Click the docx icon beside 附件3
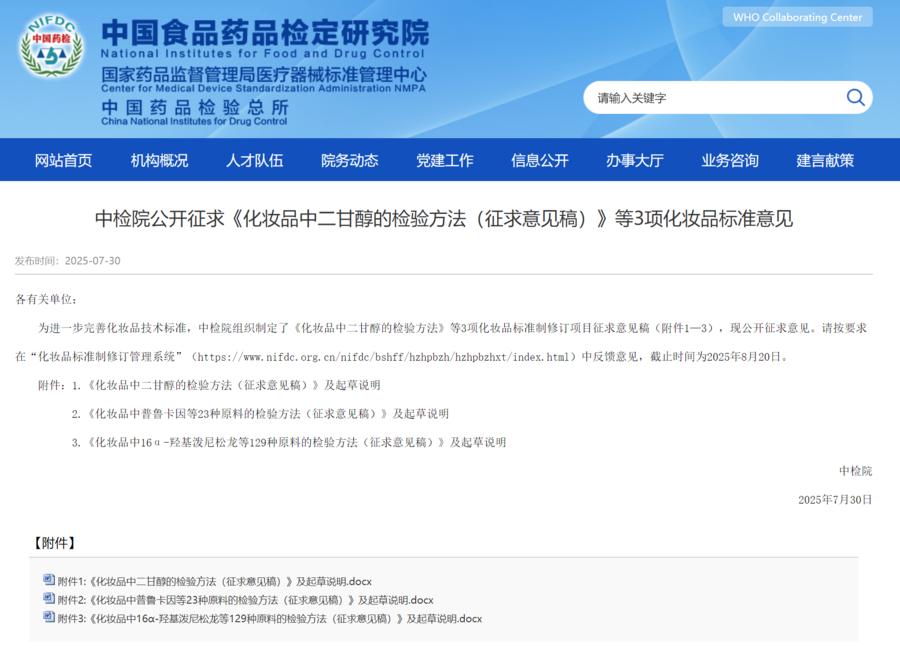This screenshot has width=900, height=657. pyautogui.click(x=49, y=618)
